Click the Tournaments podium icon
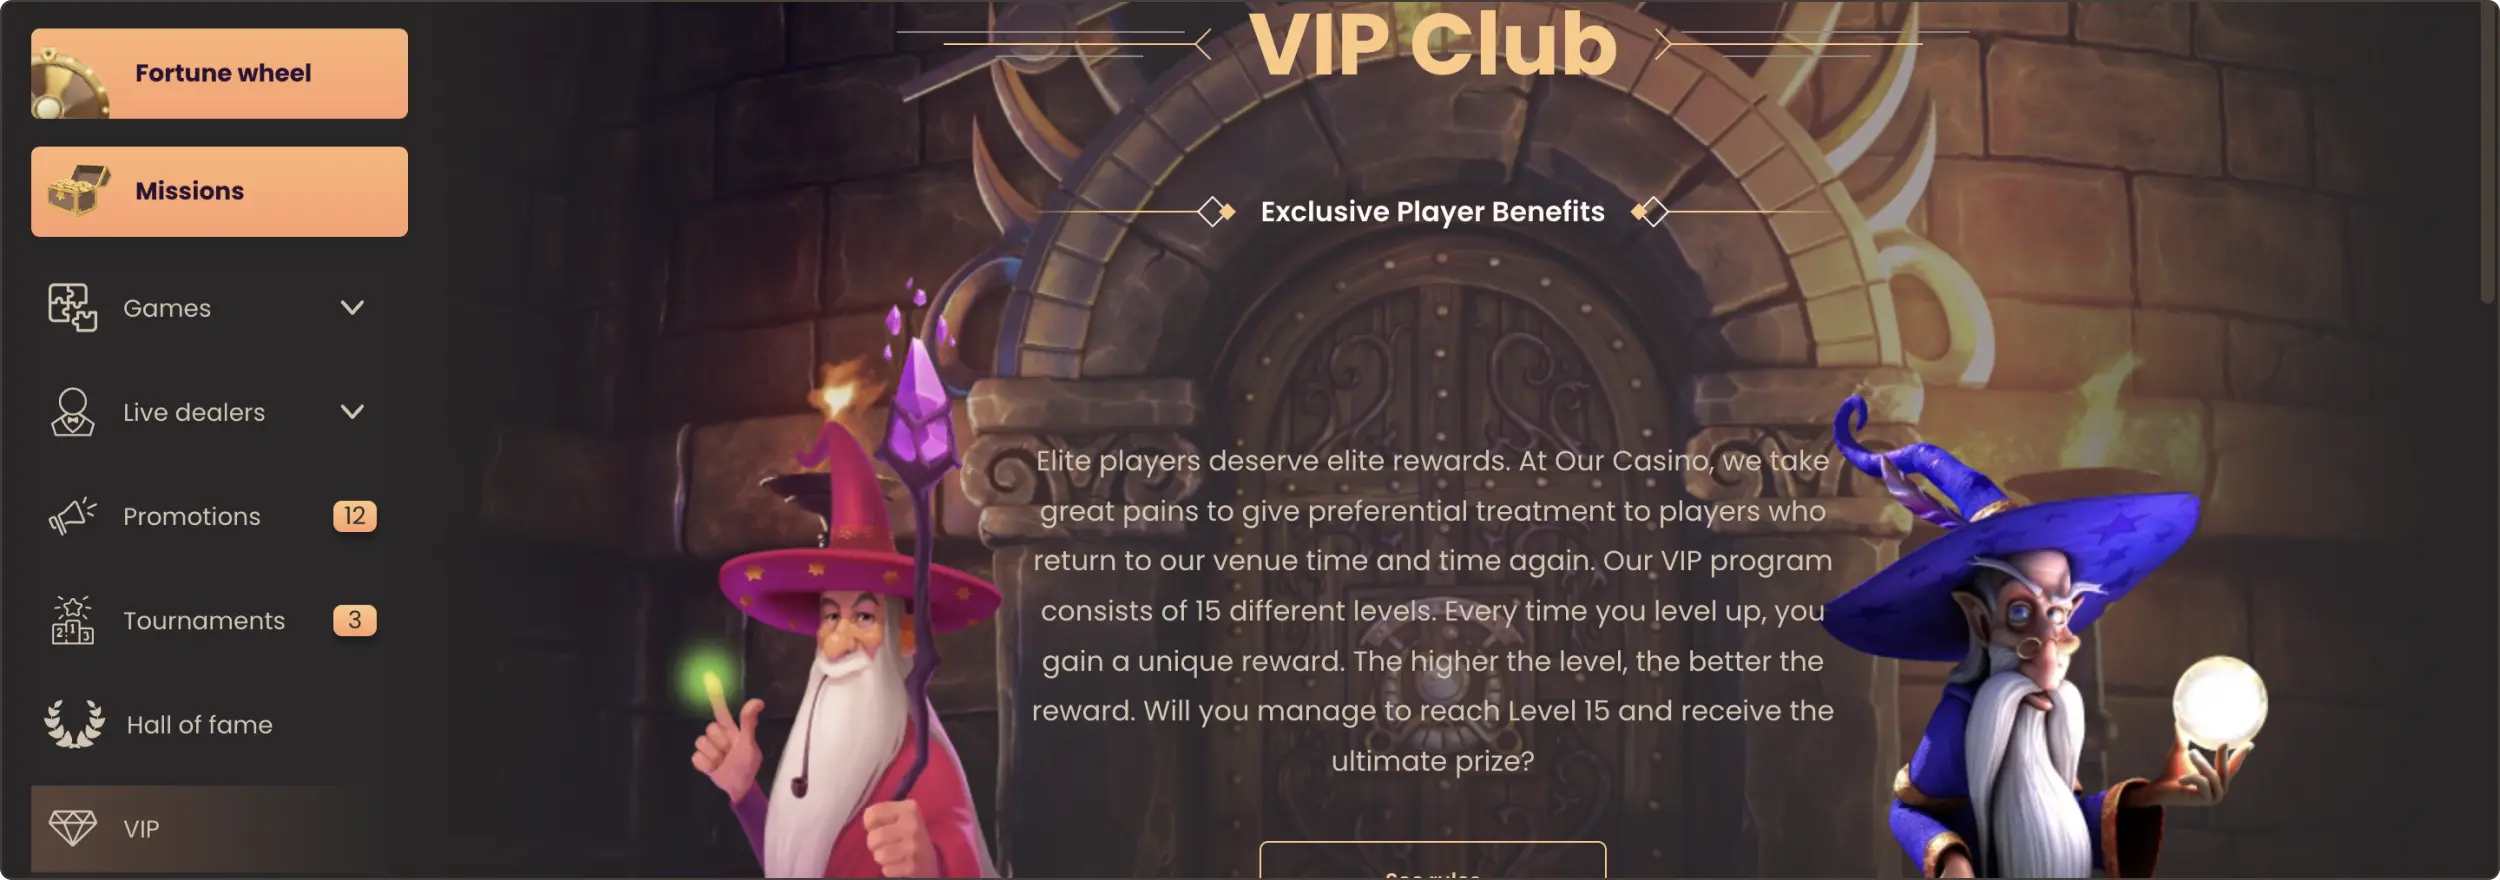2500x880 pixels. (72, 620)
